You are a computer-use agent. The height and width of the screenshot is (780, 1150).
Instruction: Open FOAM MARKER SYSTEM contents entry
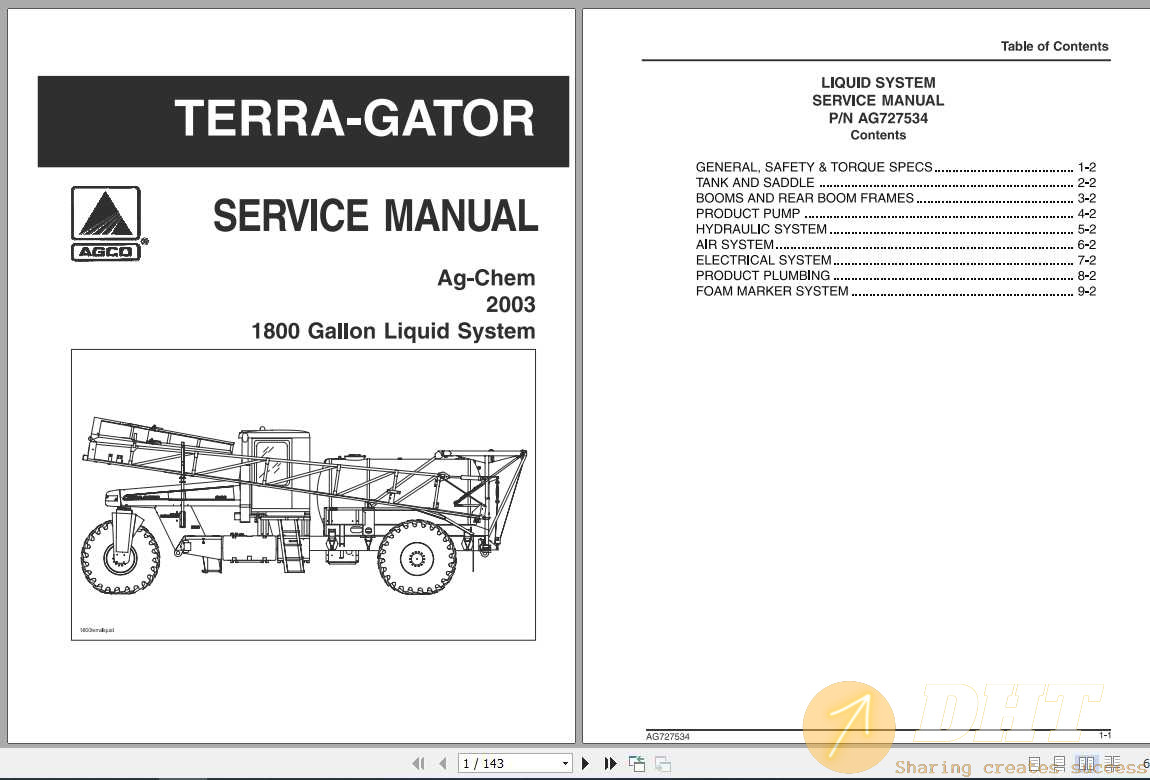(896, 291)
